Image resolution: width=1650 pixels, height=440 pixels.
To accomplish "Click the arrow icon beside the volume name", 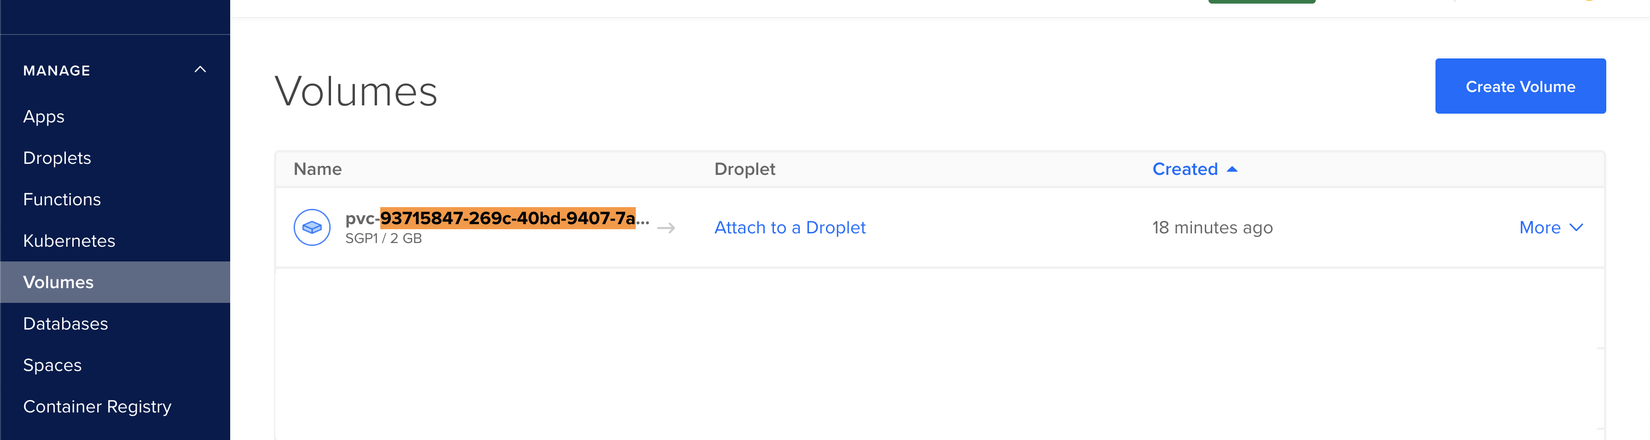I will (x=666, y=229).
